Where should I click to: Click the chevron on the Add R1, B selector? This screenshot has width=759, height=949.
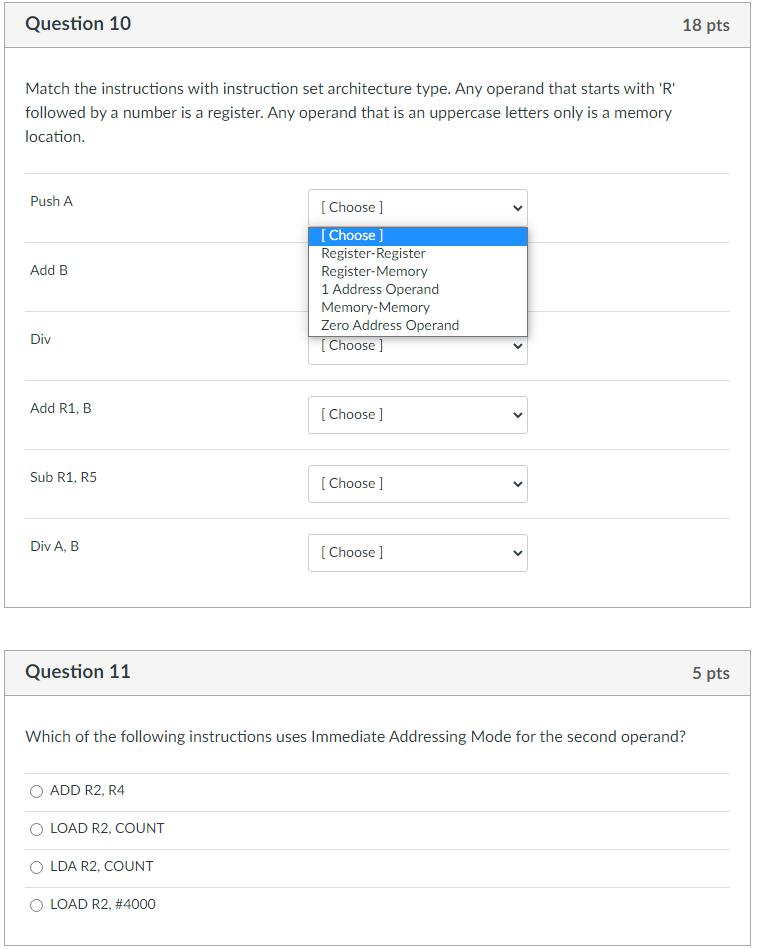516,414
